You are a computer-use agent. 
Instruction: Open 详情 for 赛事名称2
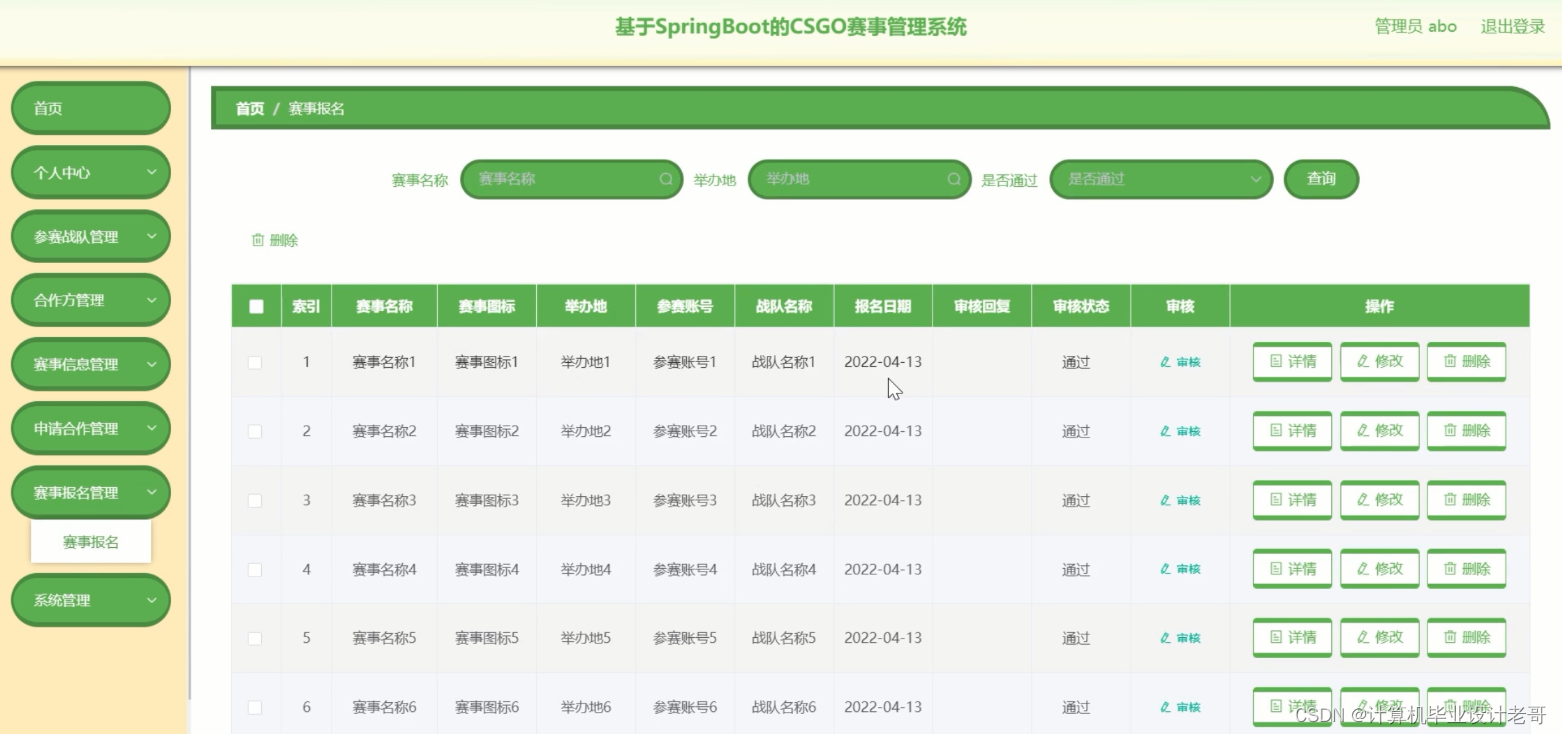tap(1292, 431)
